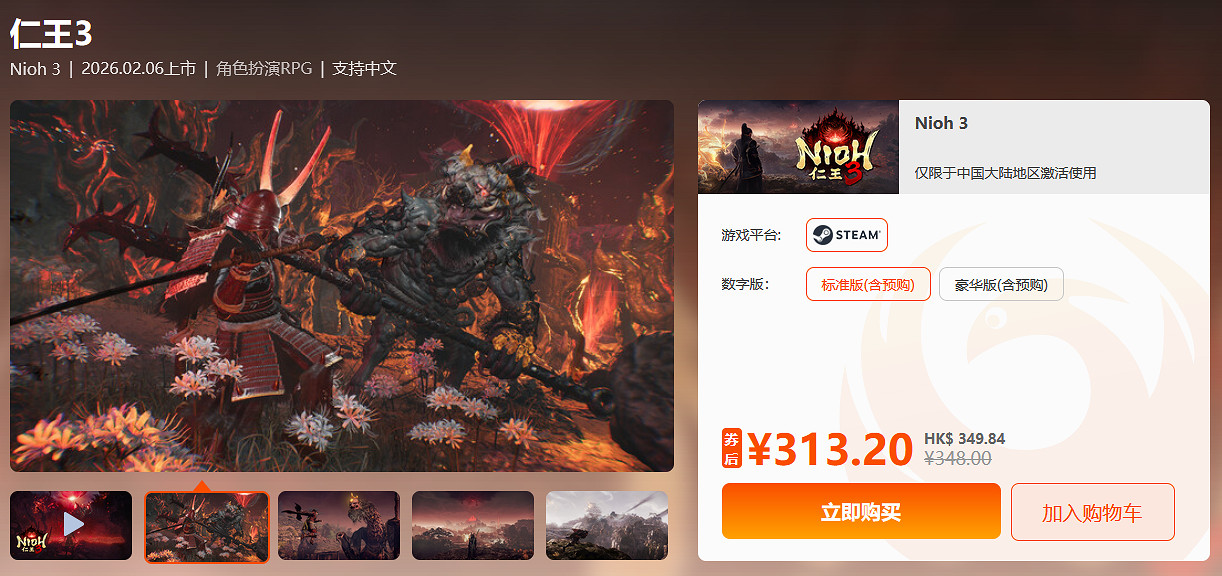
Task: Select the Steam platform logo button
Action: (847, 235)
